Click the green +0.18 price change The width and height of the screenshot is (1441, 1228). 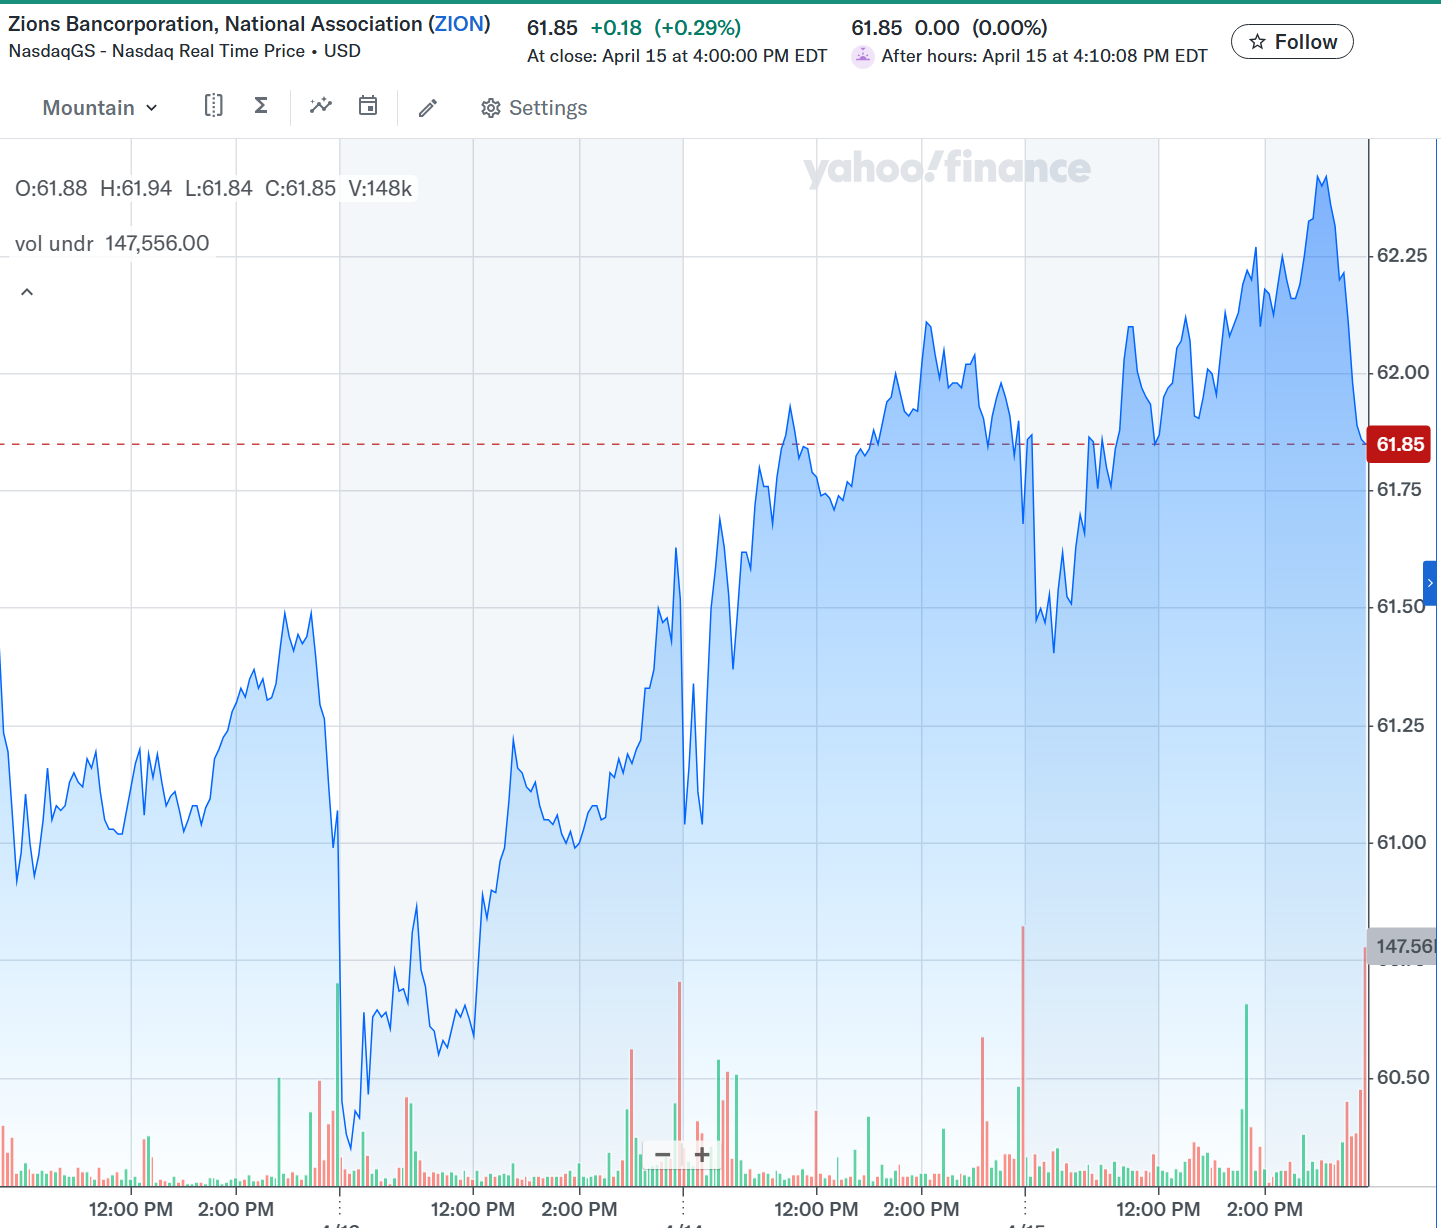(616, 28)
